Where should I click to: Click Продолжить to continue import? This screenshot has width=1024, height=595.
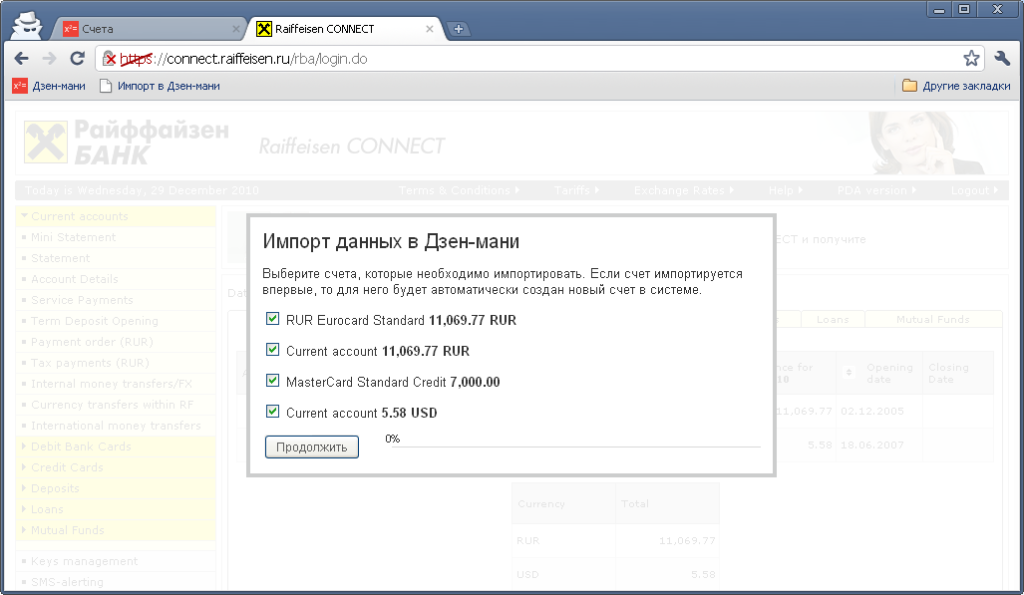(312, 447)
